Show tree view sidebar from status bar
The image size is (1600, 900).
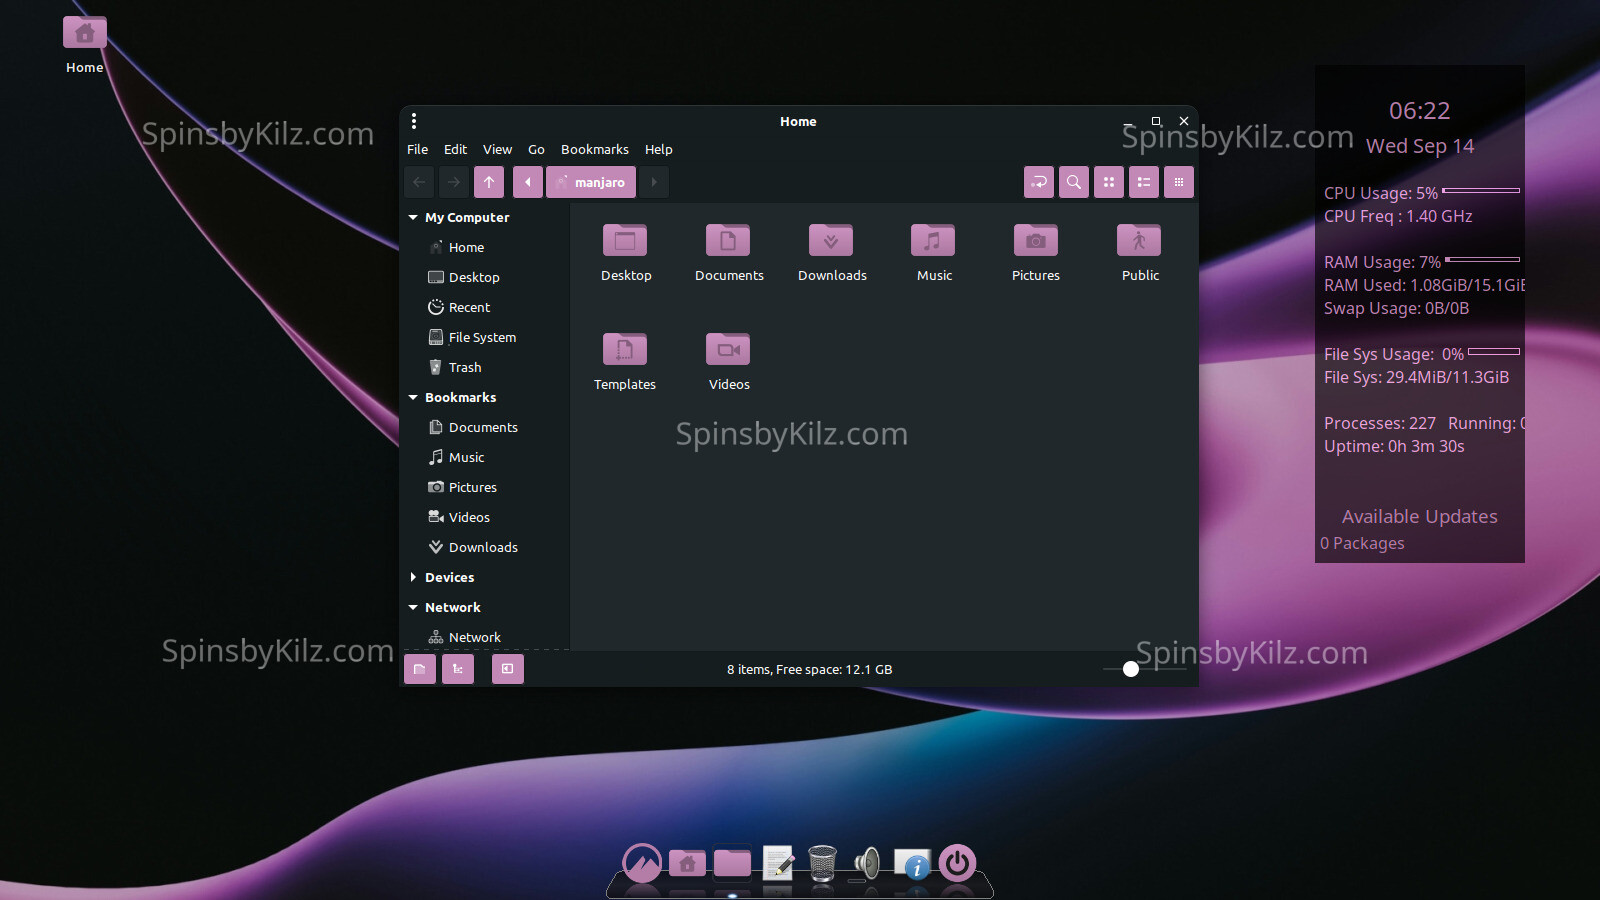pyautogui.click(x=458, y=669)
